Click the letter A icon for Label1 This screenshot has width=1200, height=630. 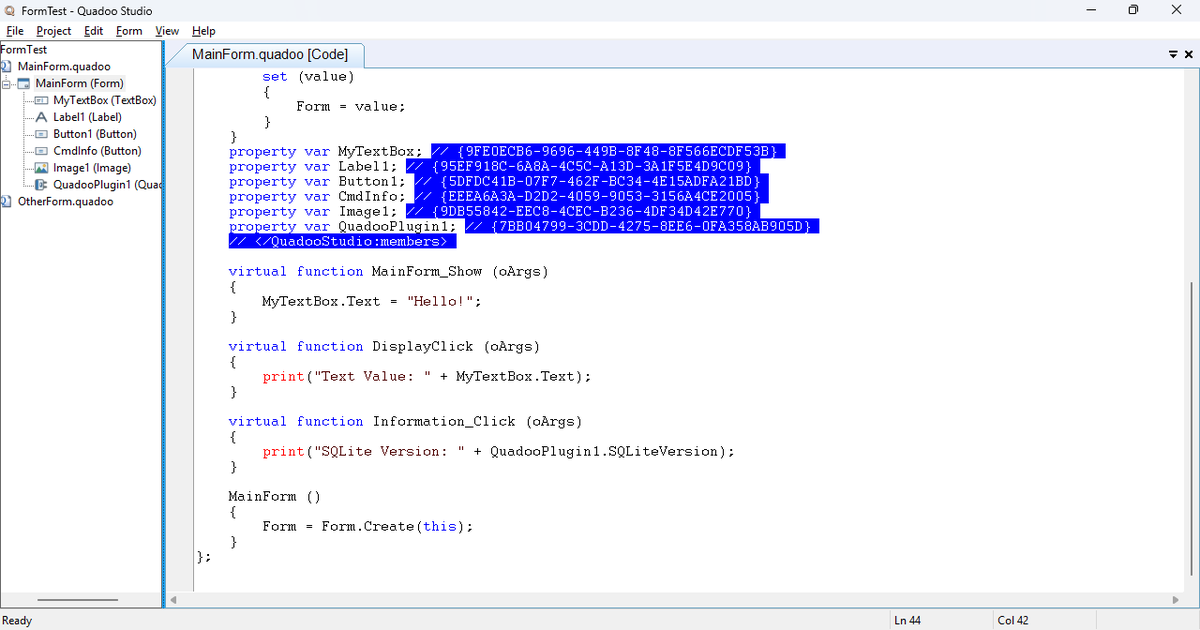click(x=42, y=117)
